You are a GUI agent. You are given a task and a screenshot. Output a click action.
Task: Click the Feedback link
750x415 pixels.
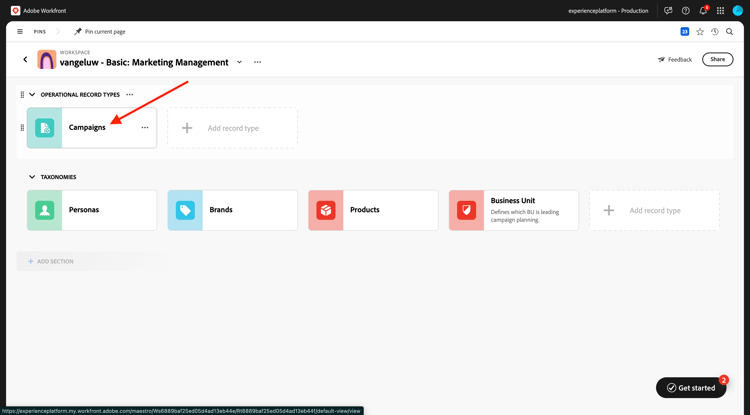(x=675, y=59)
